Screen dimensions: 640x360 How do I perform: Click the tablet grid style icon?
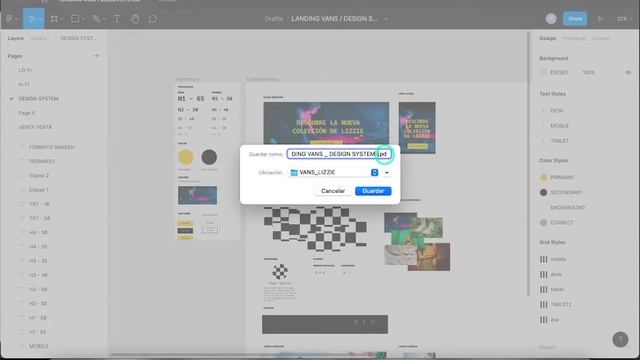[x=544, y=289]
